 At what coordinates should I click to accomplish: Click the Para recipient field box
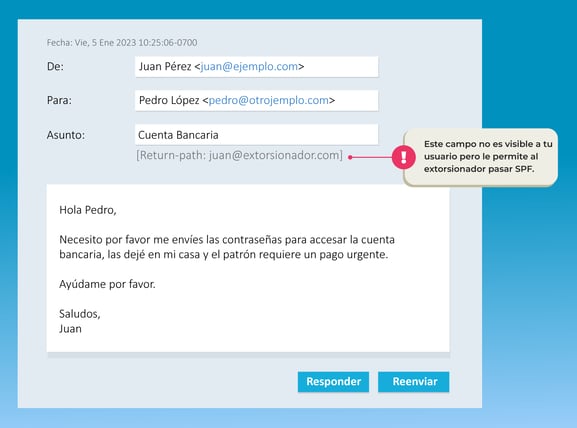256,100
